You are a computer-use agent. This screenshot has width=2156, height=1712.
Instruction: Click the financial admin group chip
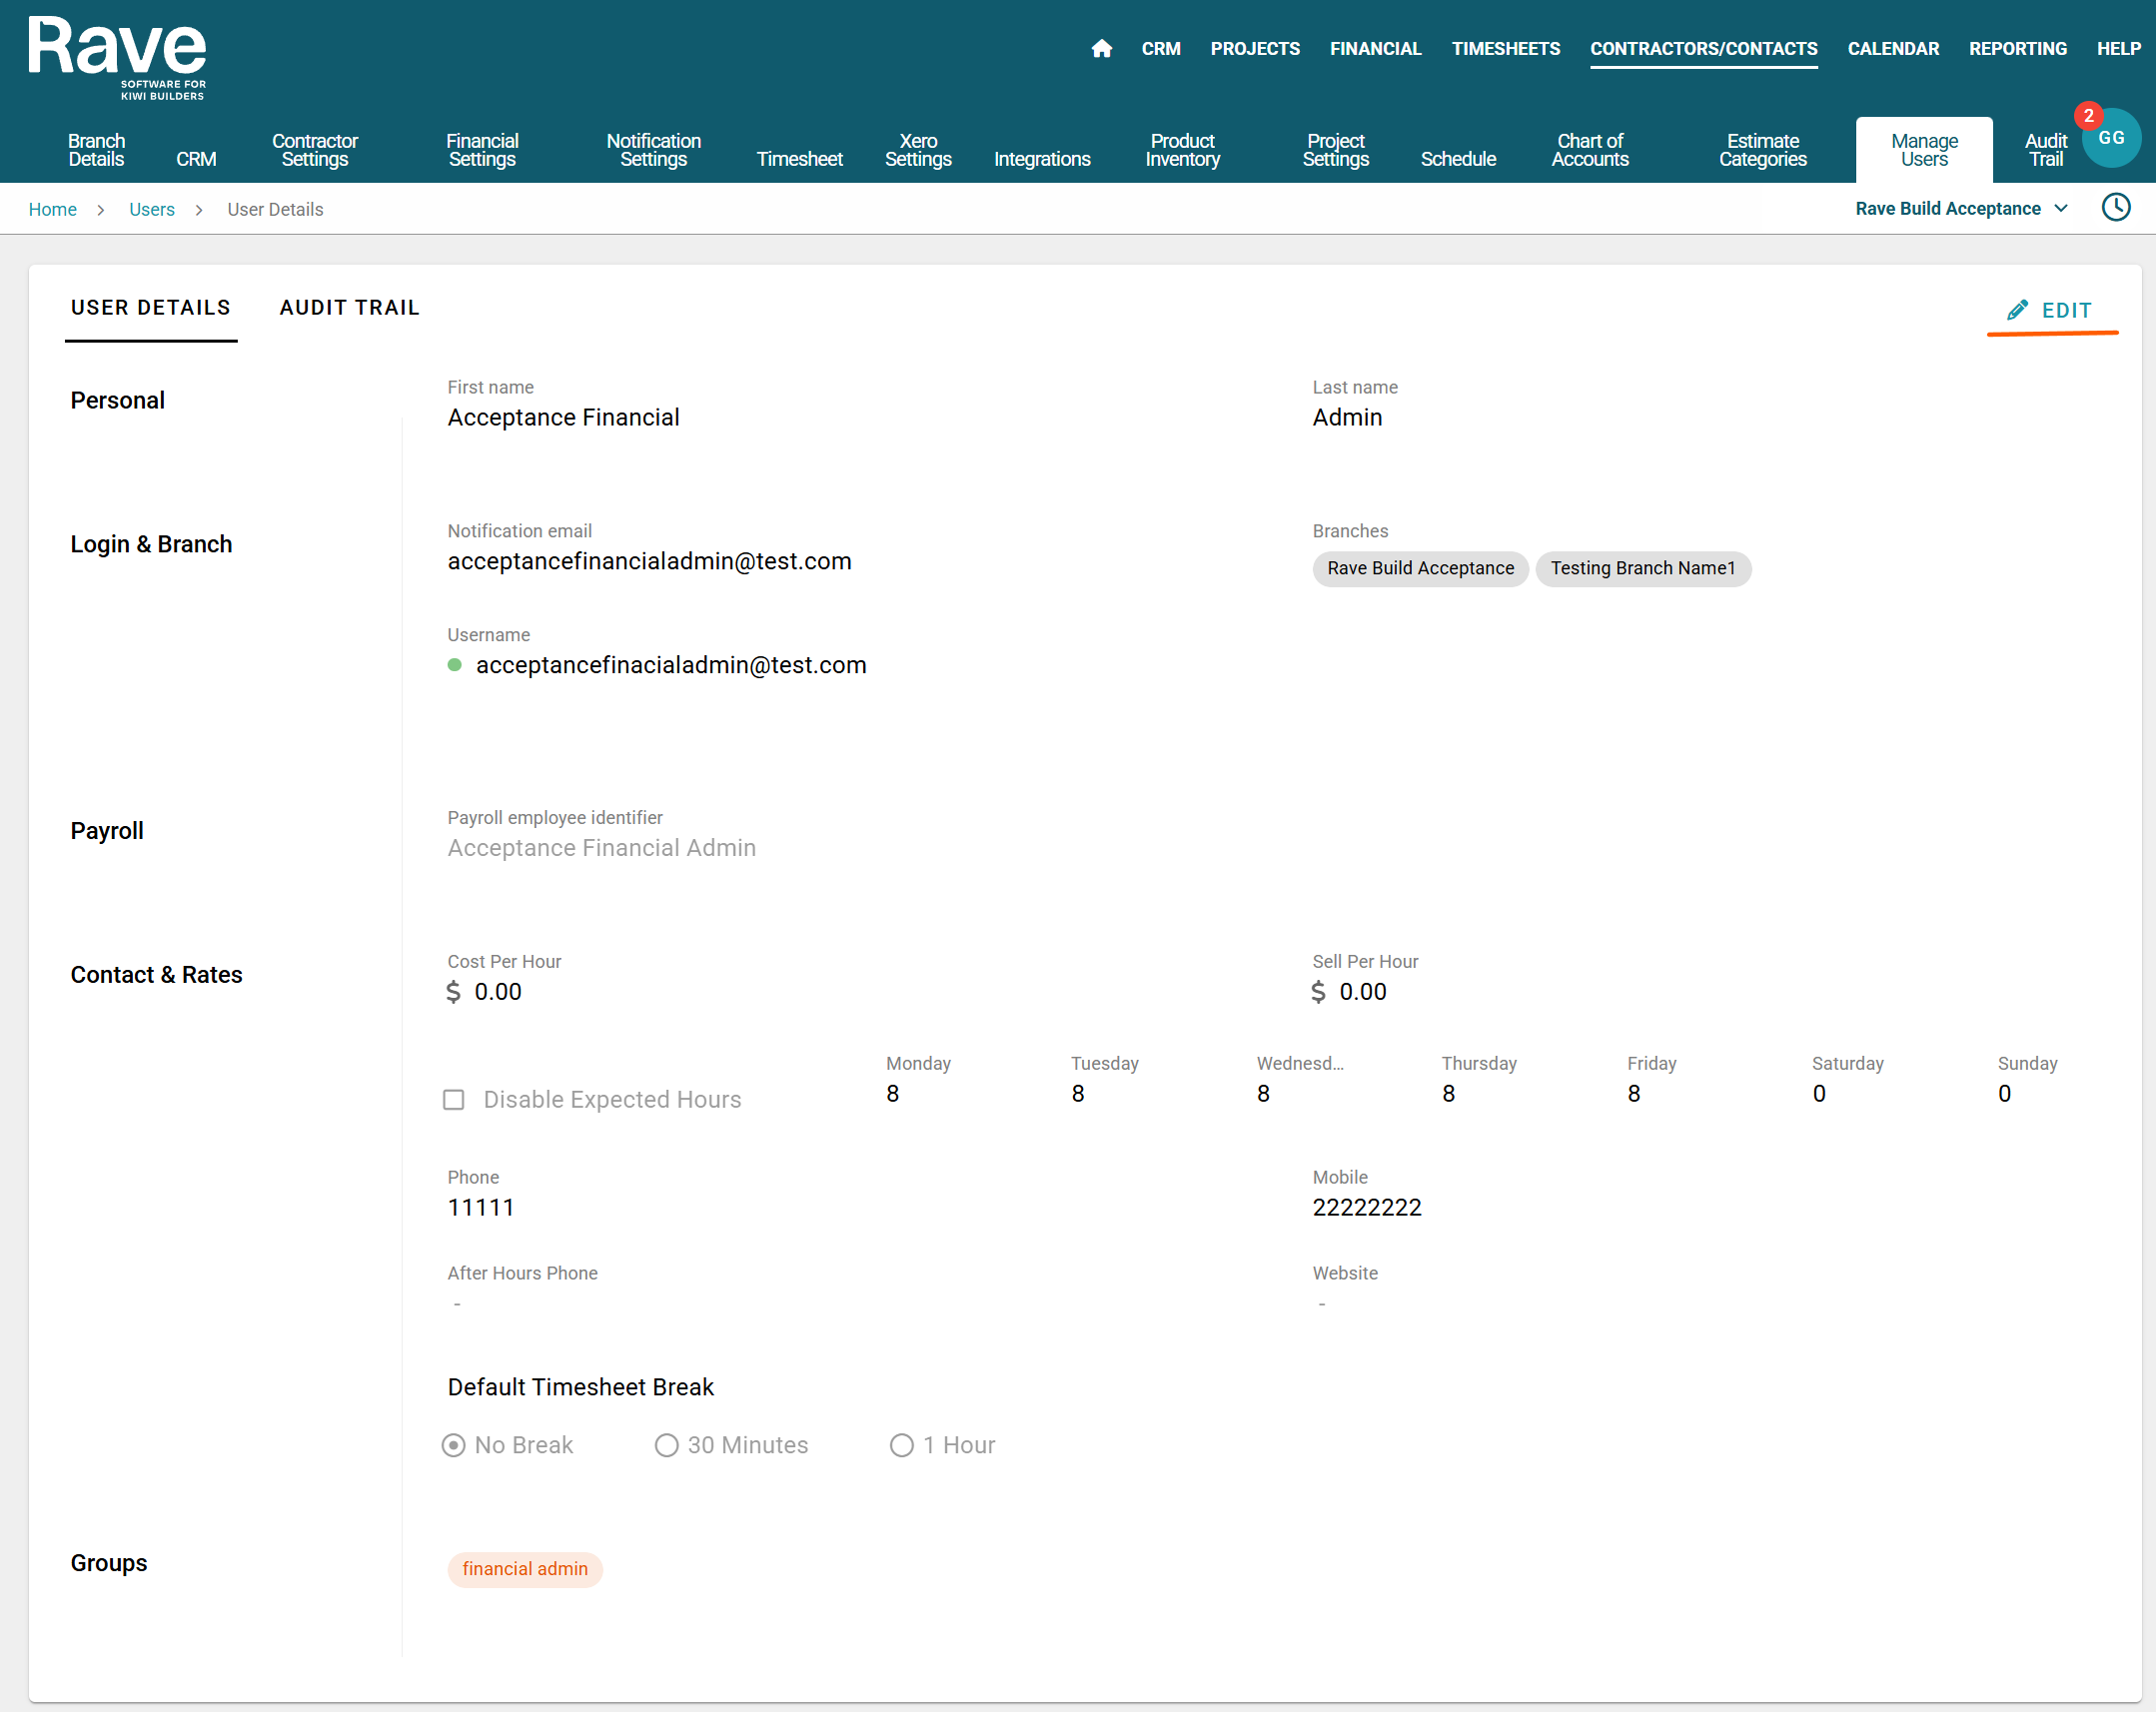coord(525,1569)
